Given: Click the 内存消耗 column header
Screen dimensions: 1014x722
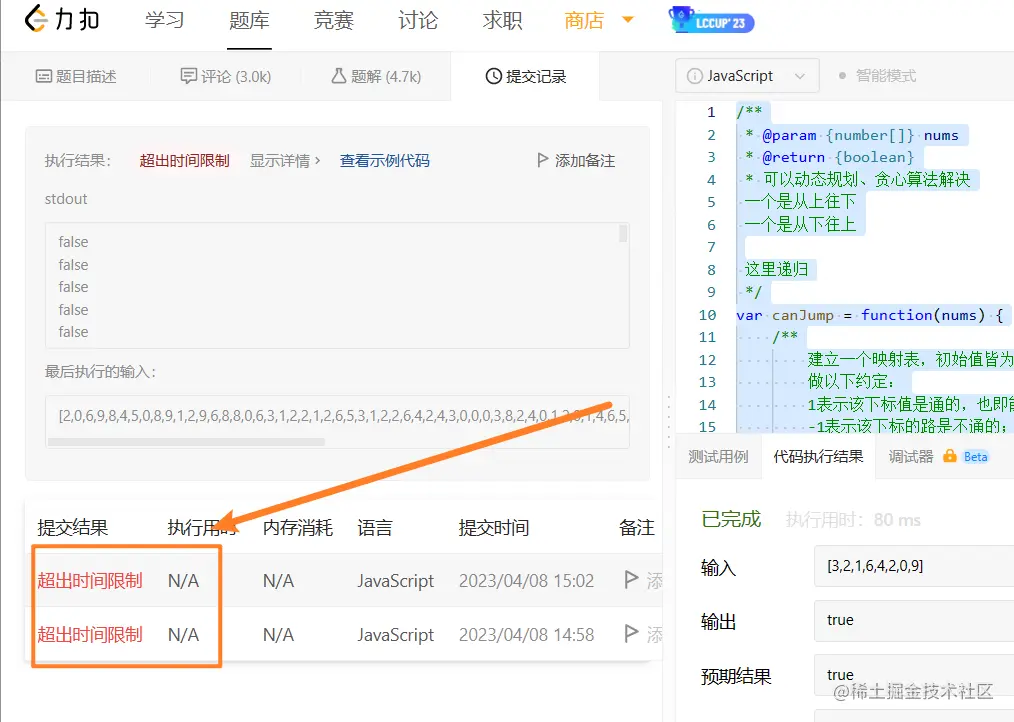Looking at the screenshot, I should coord(297,528).
